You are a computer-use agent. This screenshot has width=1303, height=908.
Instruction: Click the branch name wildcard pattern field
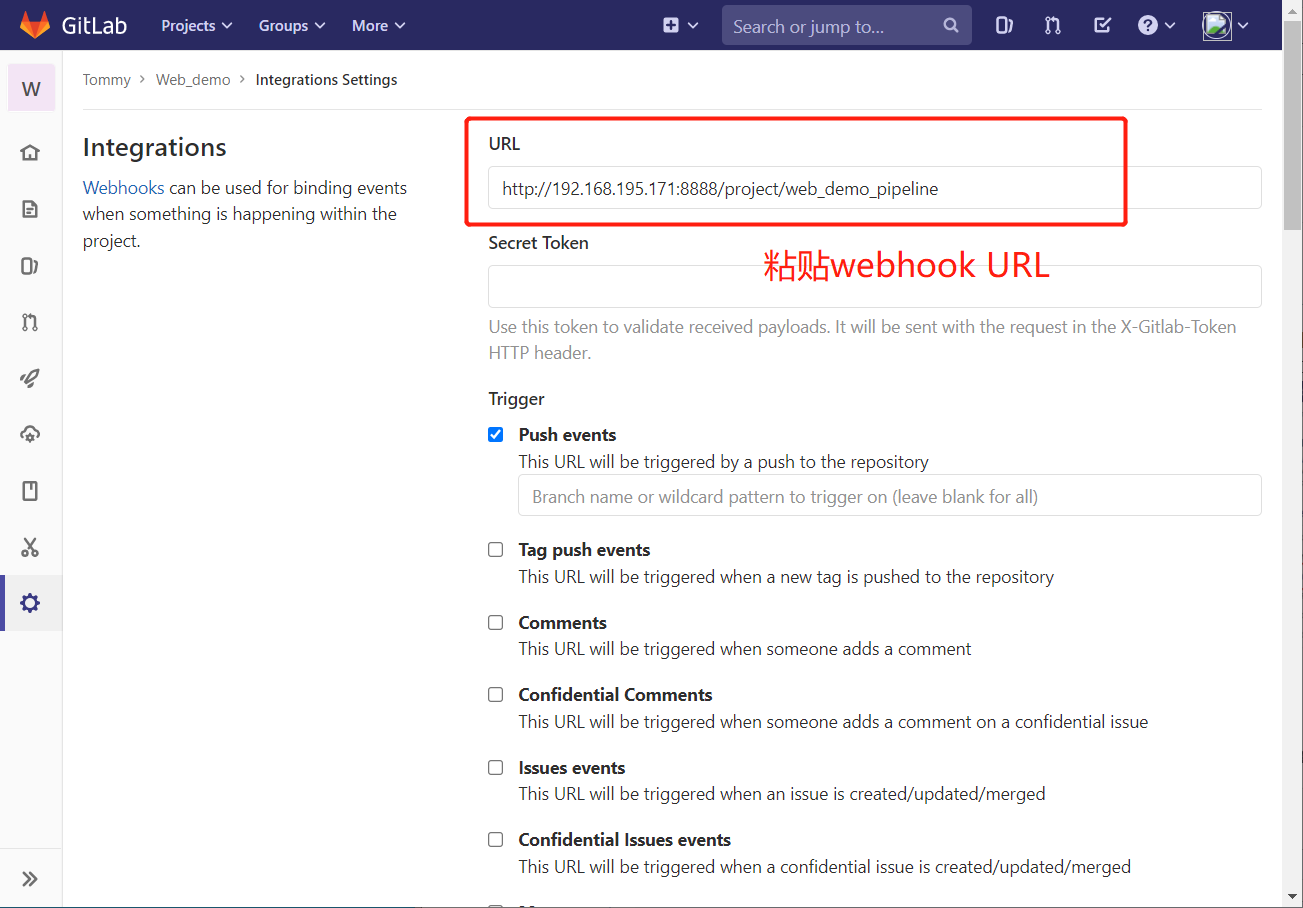[x=890, y=496]
